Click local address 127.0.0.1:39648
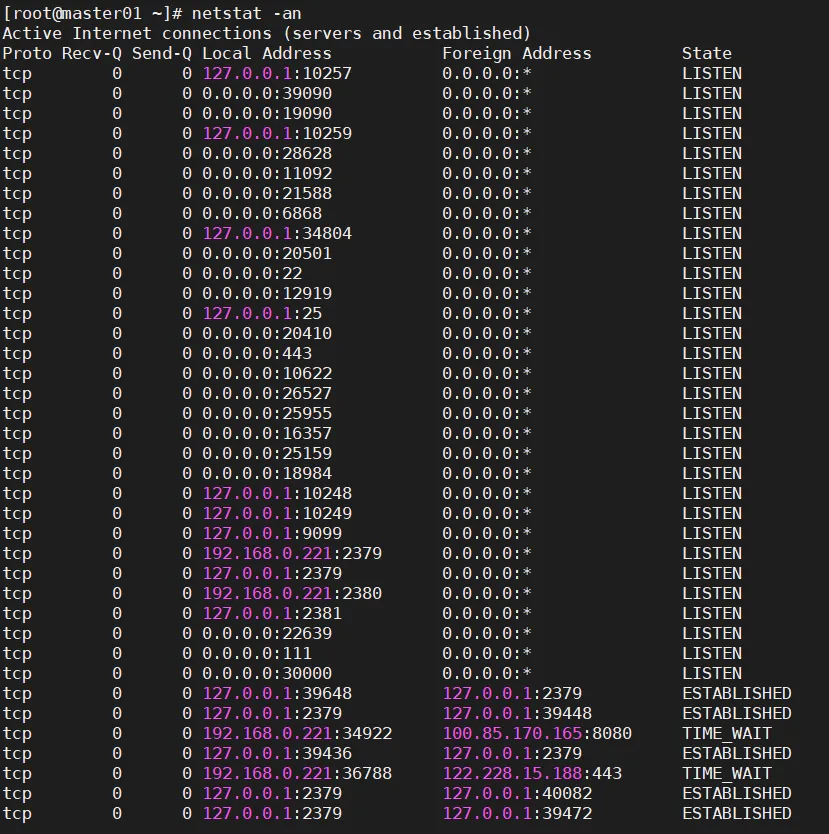 (x=277, y=694)
